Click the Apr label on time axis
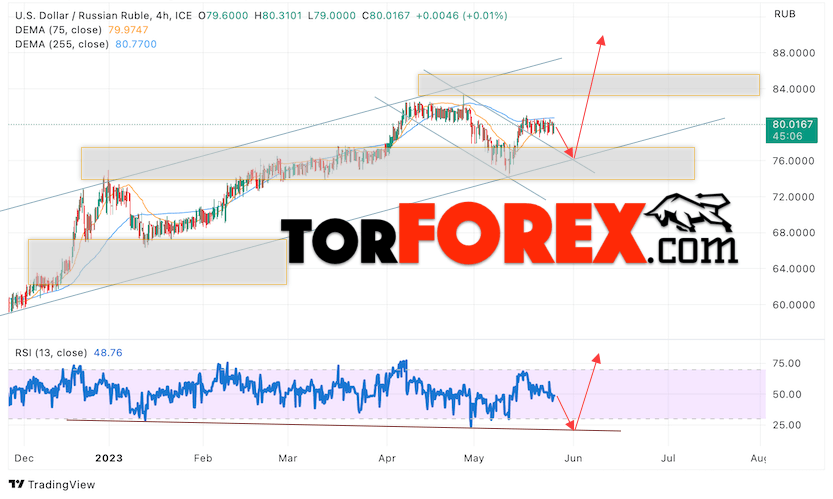Screen dimensions: 833x499 coord(387,458)
